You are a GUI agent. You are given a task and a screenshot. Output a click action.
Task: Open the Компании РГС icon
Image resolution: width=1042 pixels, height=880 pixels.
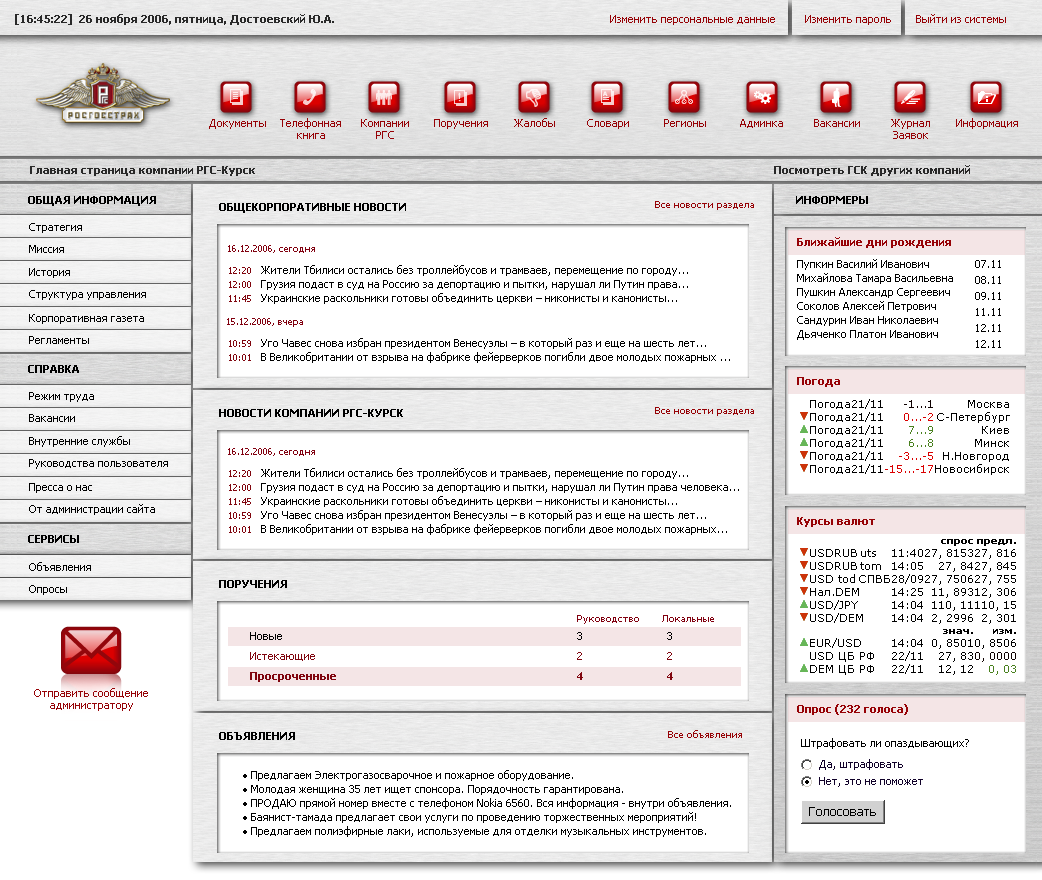click(x=384, y=97)
